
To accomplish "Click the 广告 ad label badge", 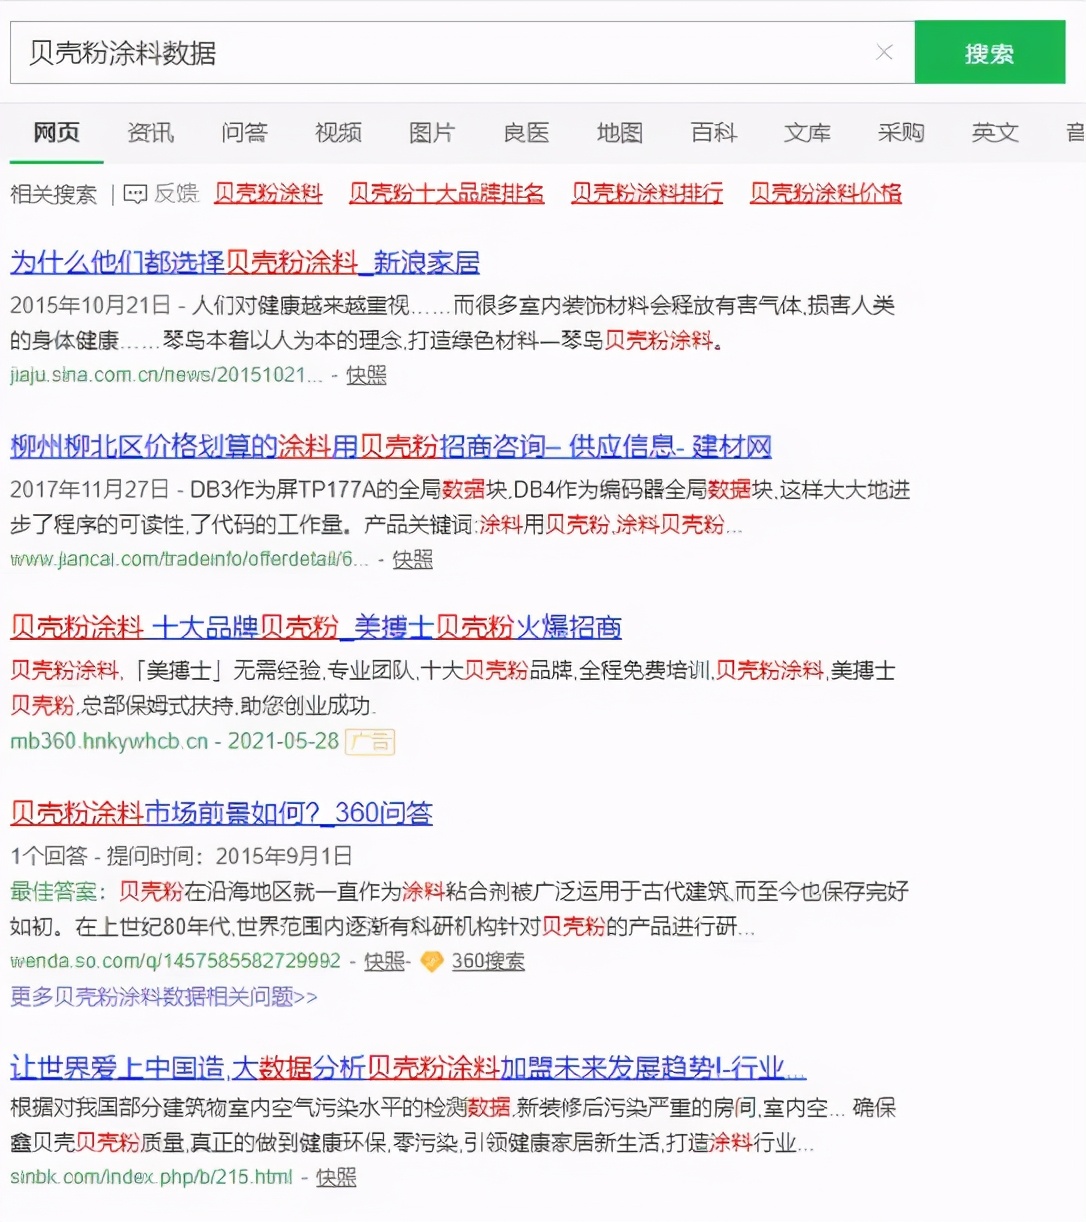I will [370, 742].
